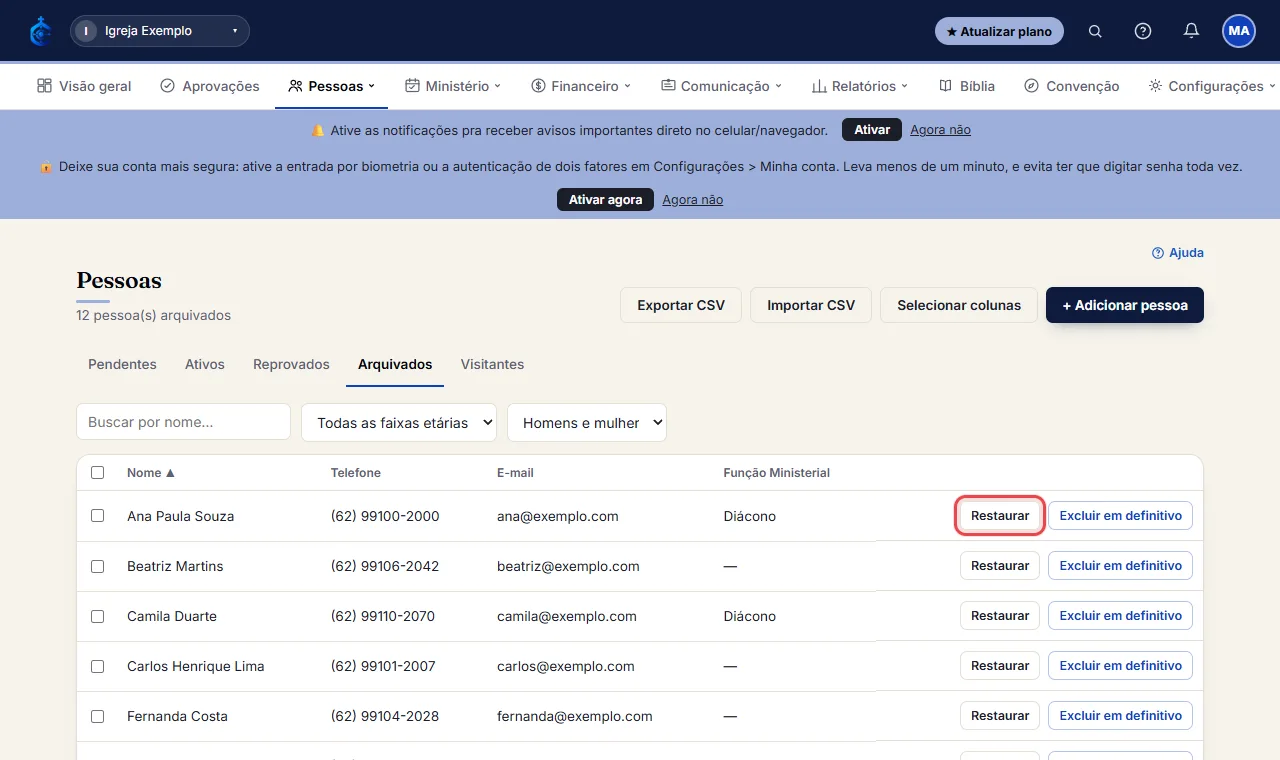Open Selecionar colunas

[x=959, y=305]
